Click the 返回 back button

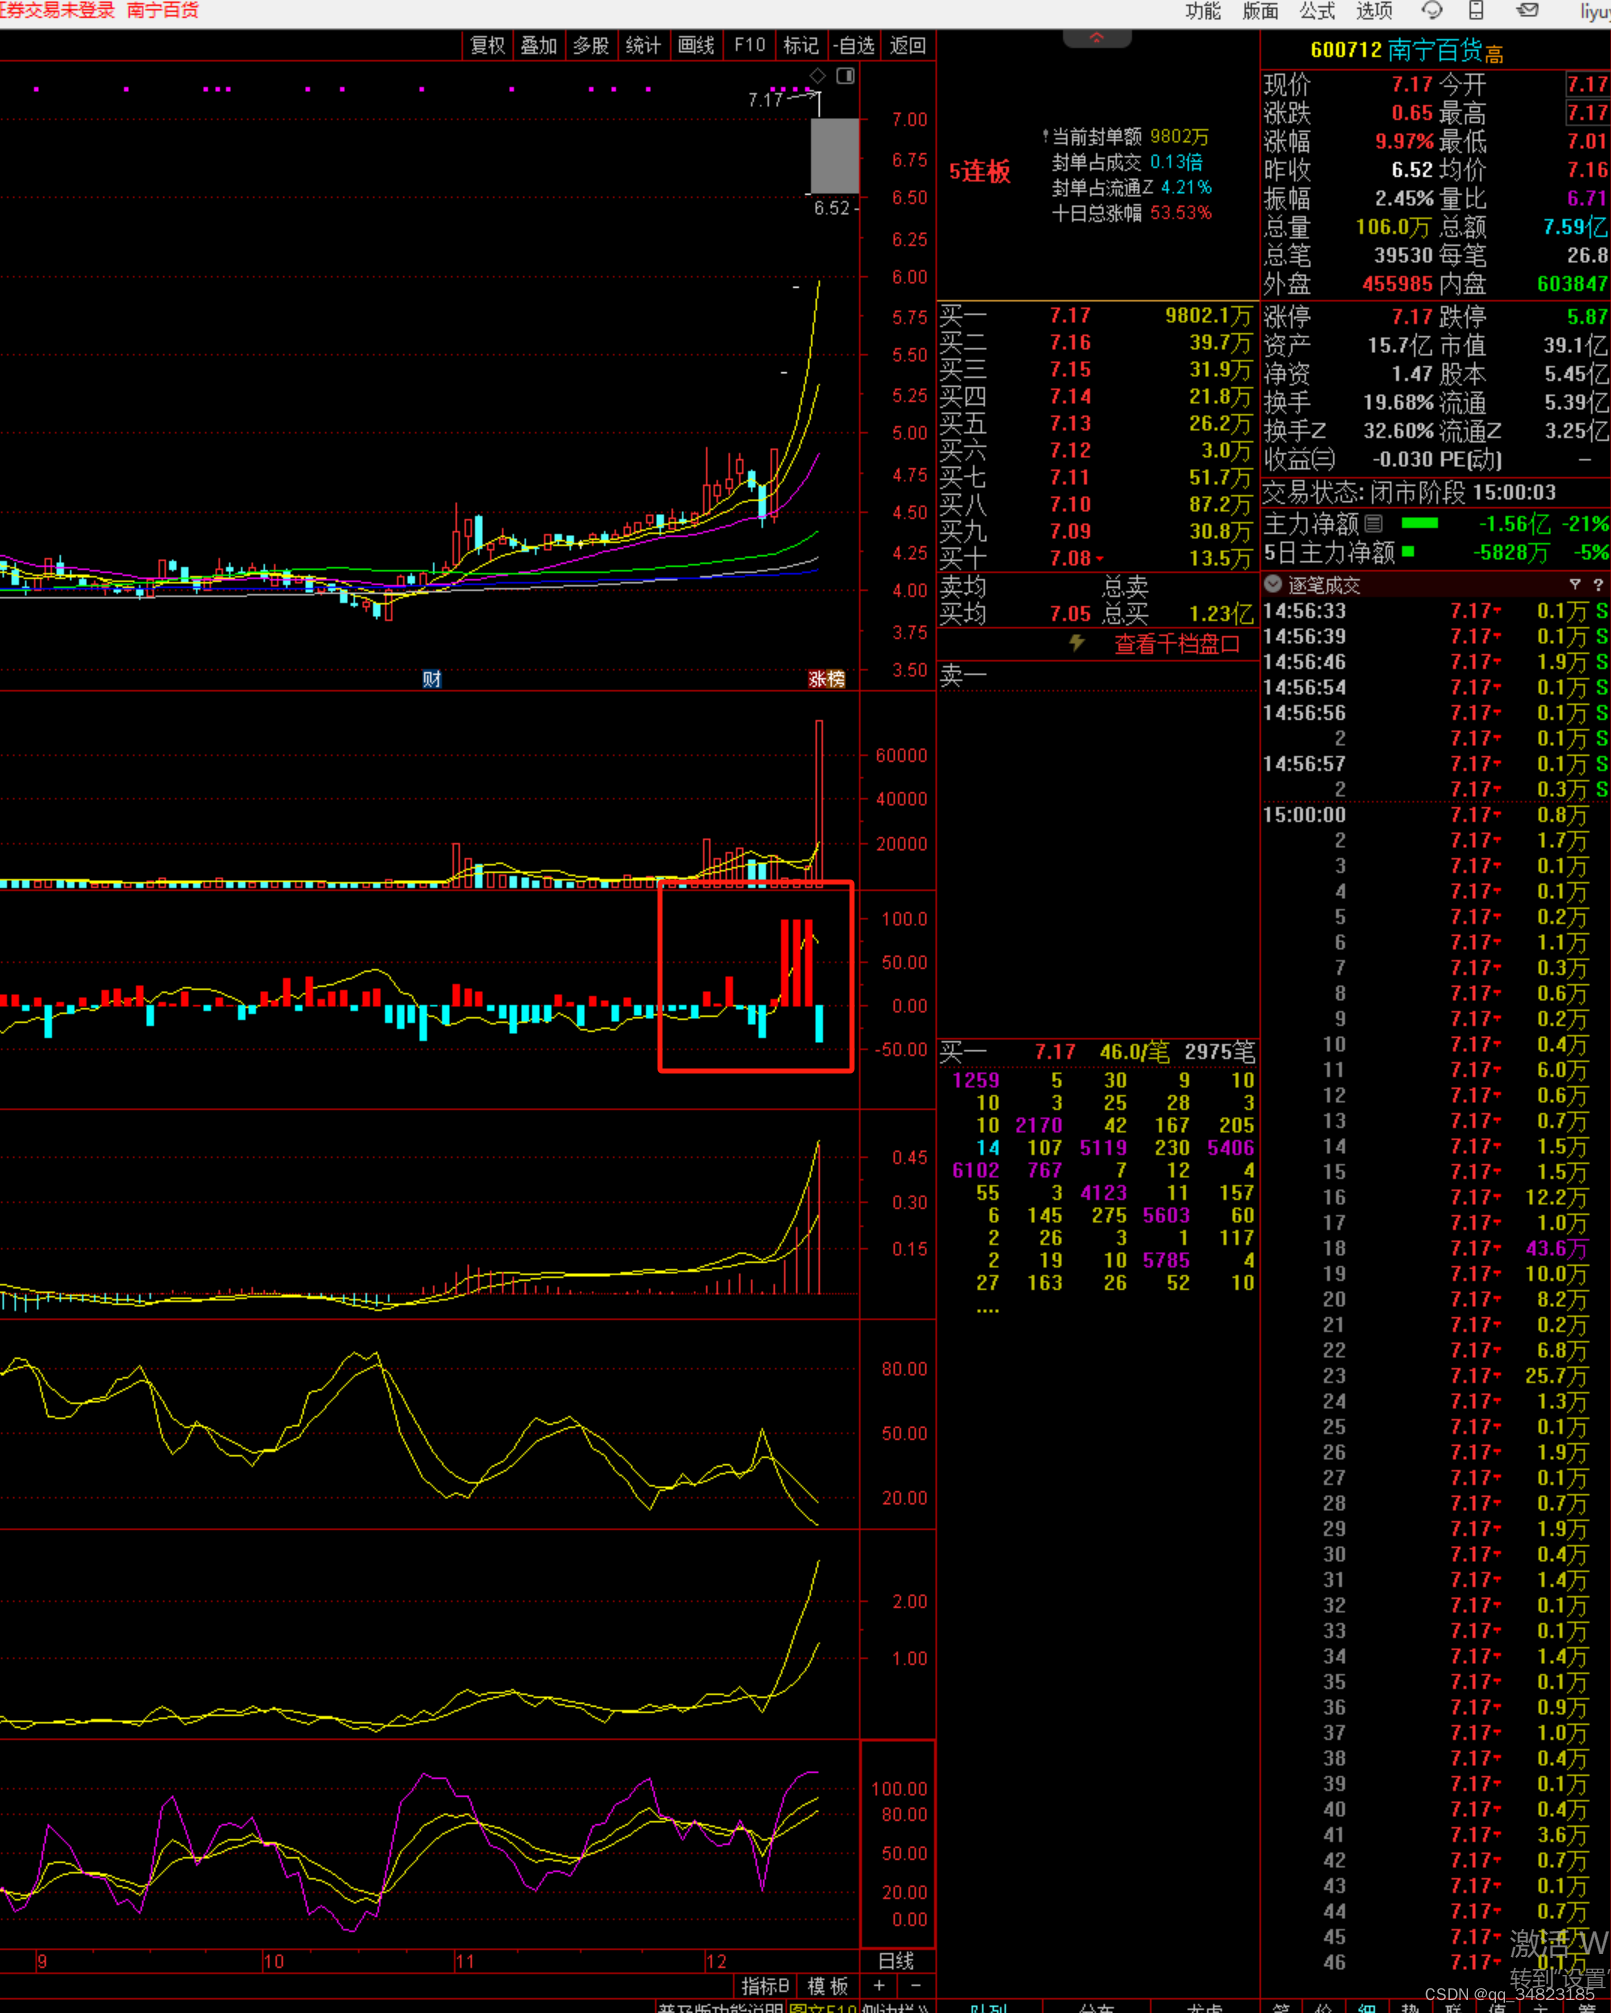coord(907,46)
